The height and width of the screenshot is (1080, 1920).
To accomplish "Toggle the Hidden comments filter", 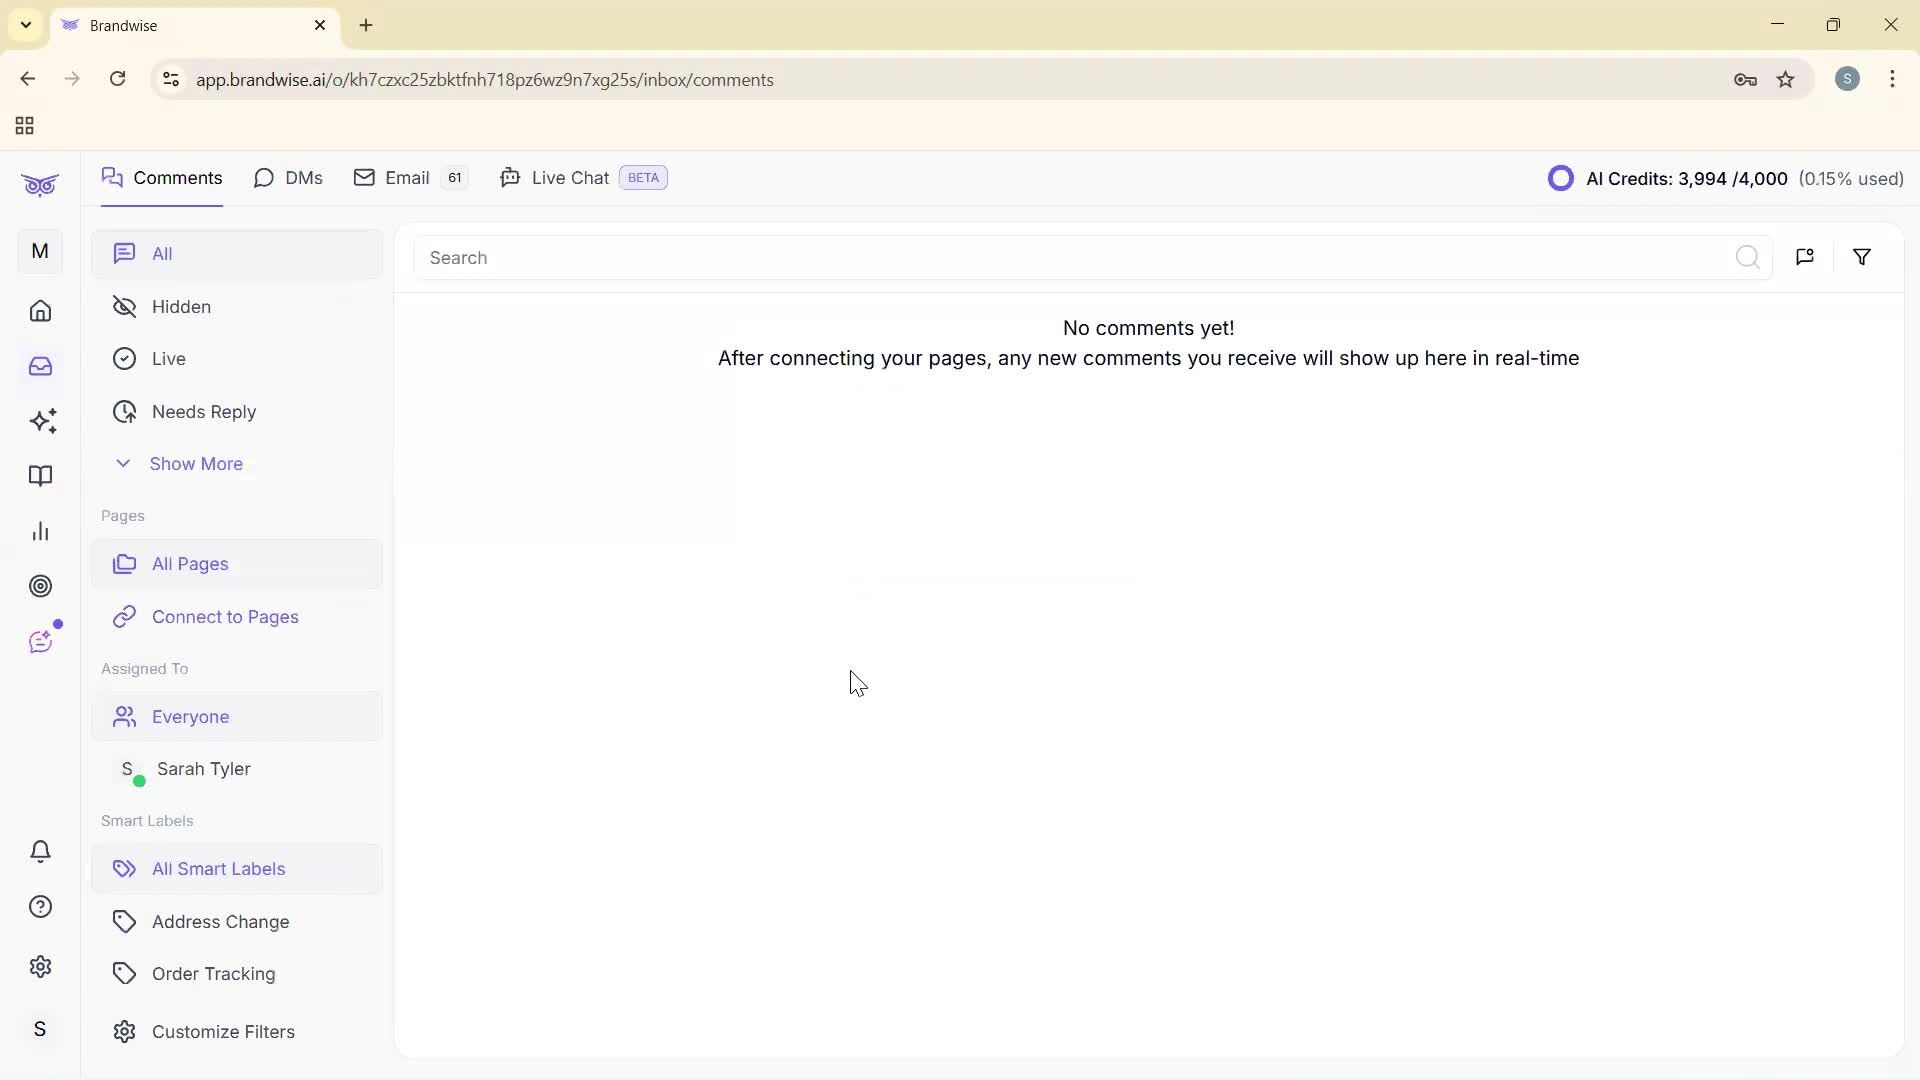I will point(180,307).
